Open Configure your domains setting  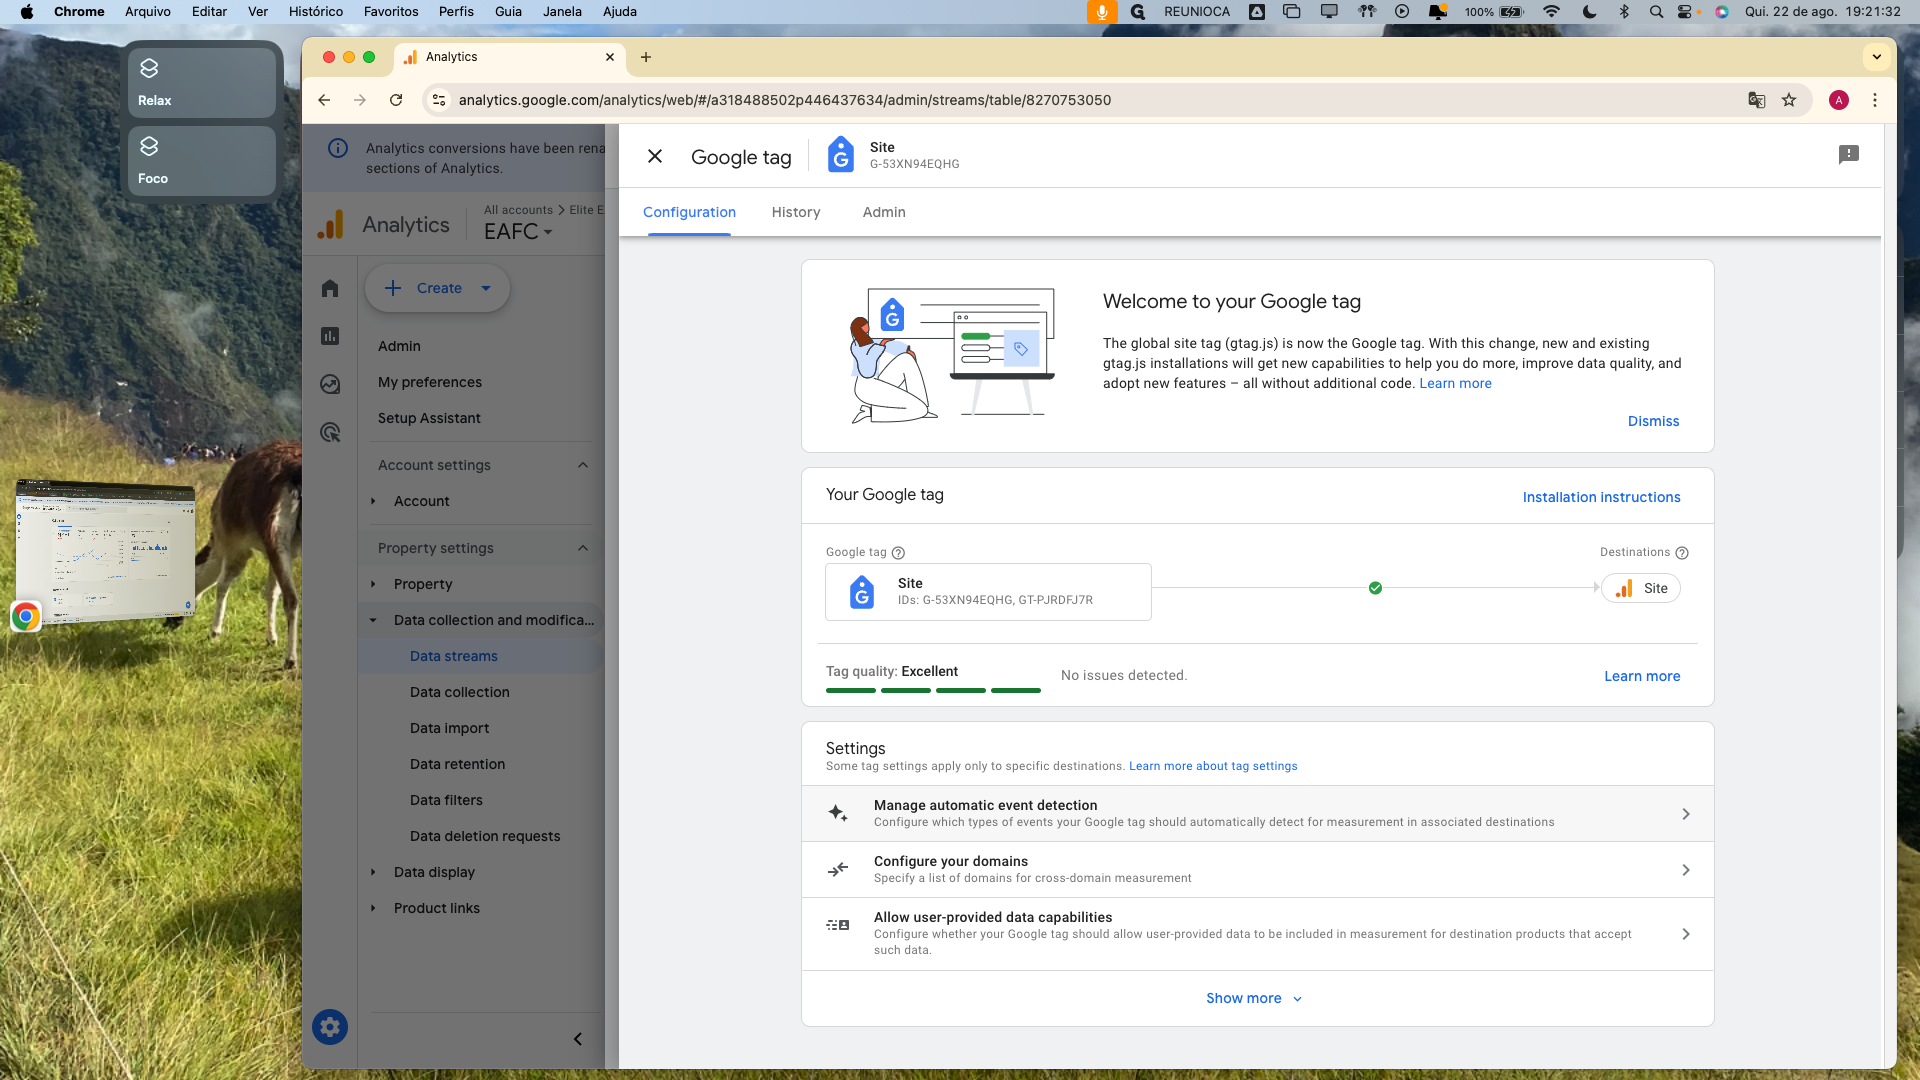pyautogui.click(x=1257, y=869)
